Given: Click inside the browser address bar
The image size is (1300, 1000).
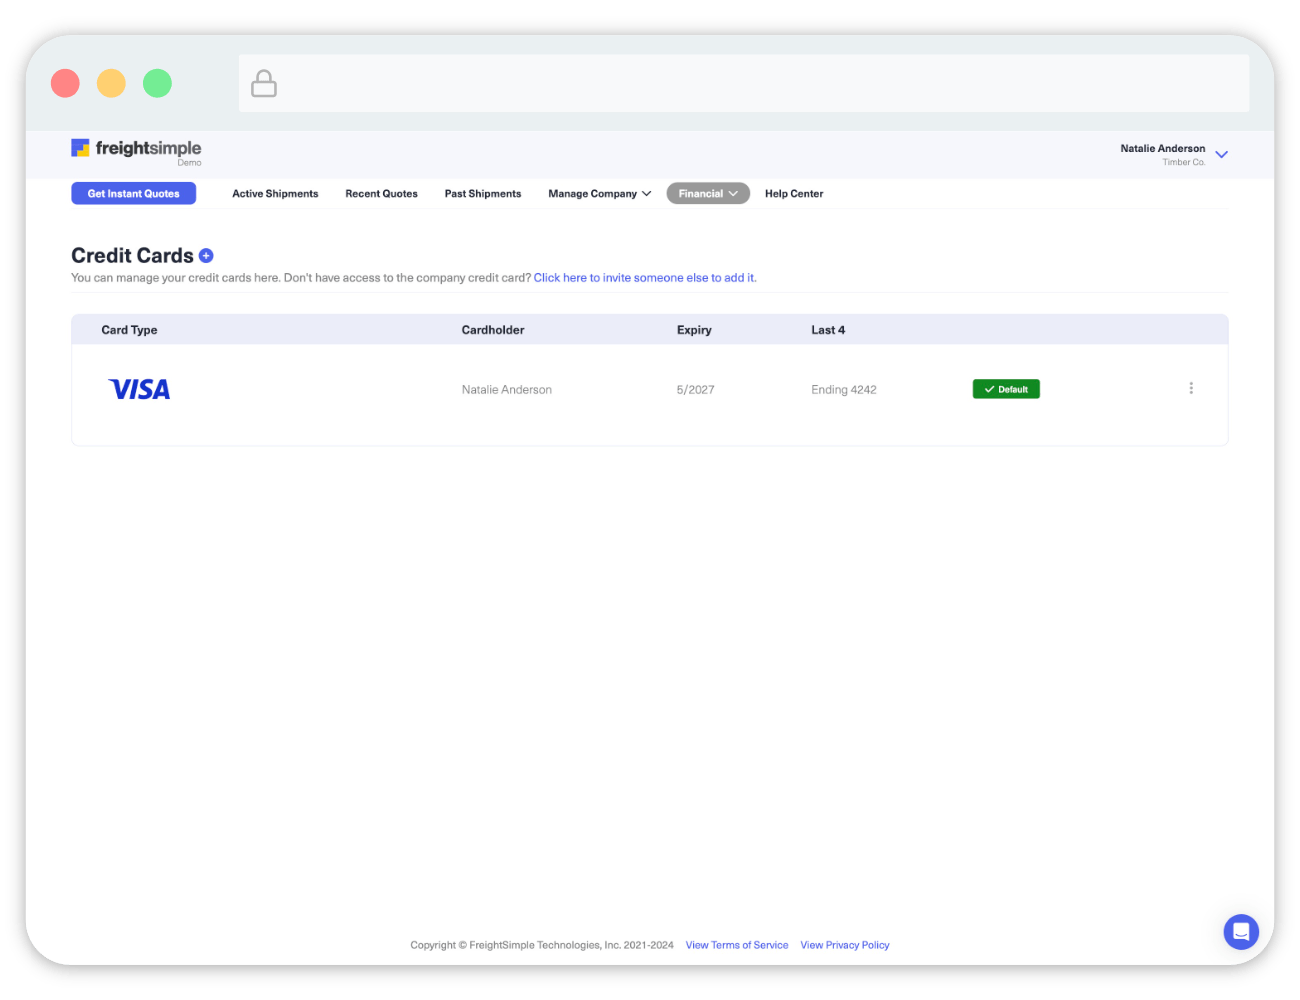Looking at the screenshot, I should (760, 84).
